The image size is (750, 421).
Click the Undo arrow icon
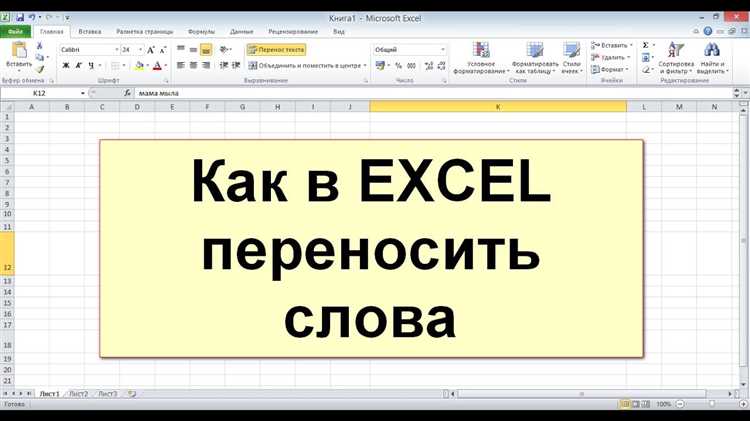(x=32, y=18)
